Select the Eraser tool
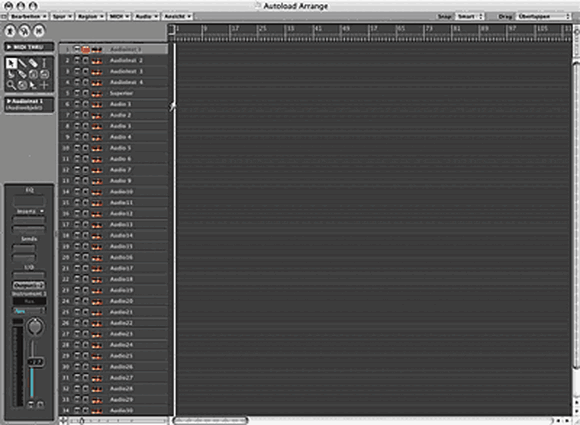This screenshot has width=580, height=425. (x=33, y=63)
